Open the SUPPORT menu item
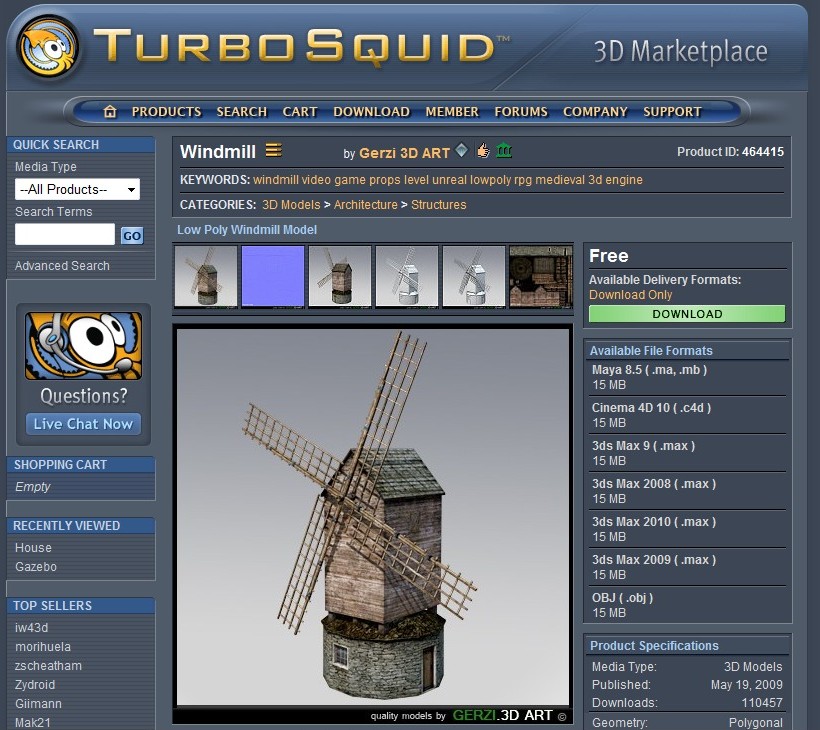Screen dimensions: 820x730 click(672, 112)
